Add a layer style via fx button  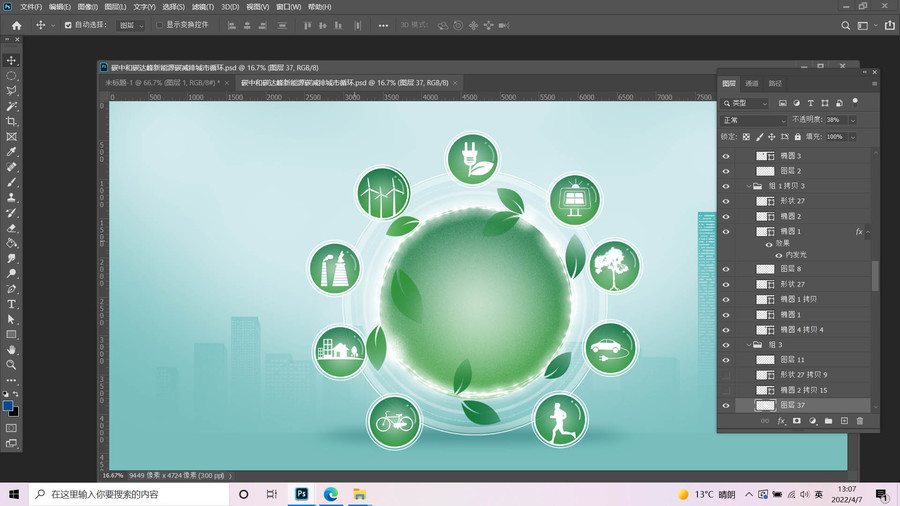[781, 421]
